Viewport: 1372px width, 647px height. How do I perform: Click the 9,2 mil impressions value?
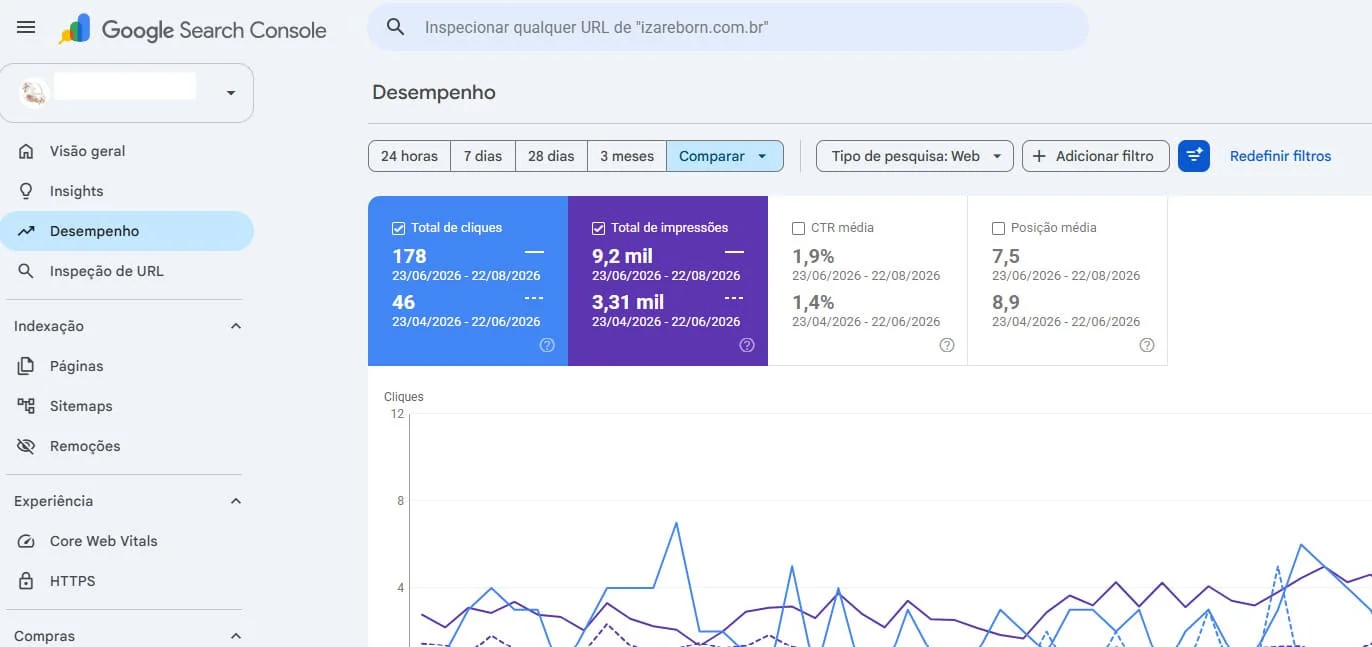pos(622,256)
